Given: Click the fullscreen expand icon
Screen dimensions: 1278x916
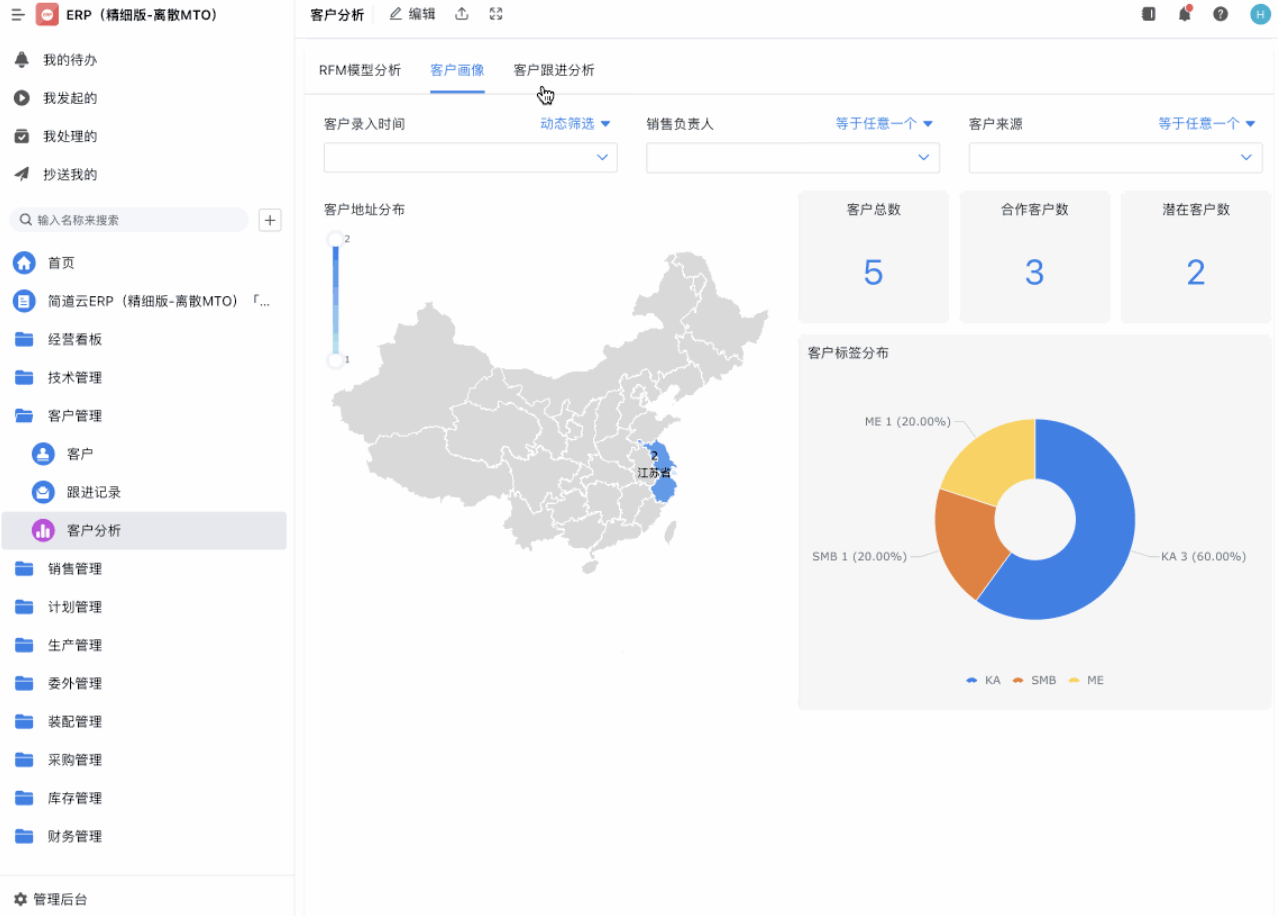Looking at the screenshot, I should point(496,14).
